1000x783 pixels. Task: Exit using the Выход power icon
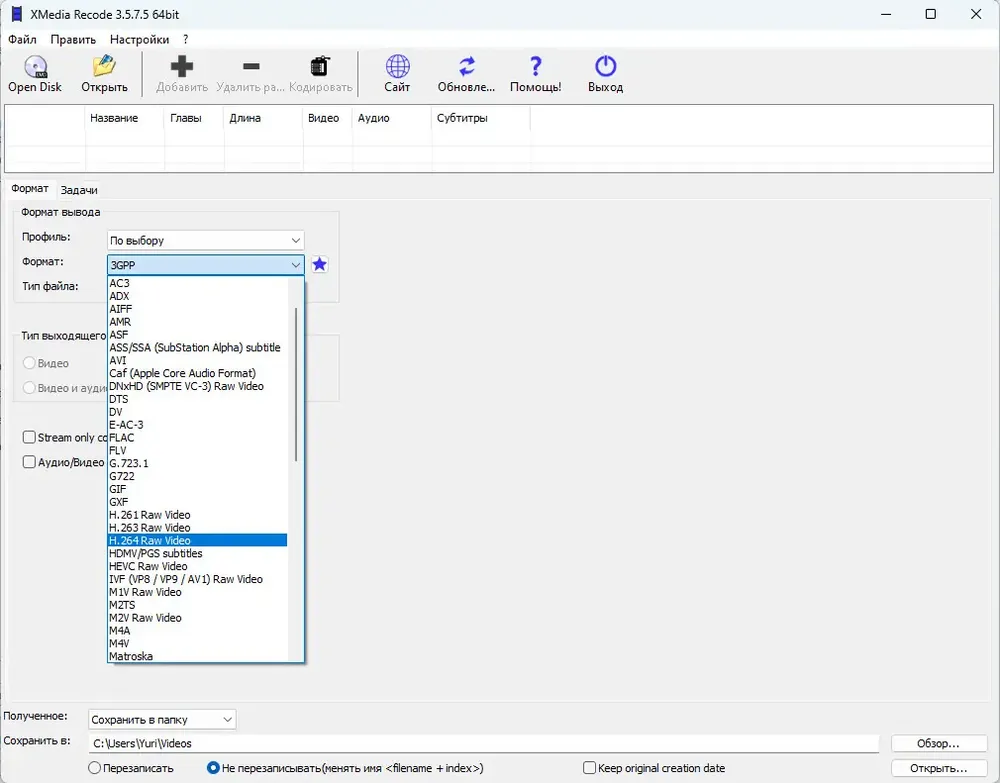coord(605,66)
